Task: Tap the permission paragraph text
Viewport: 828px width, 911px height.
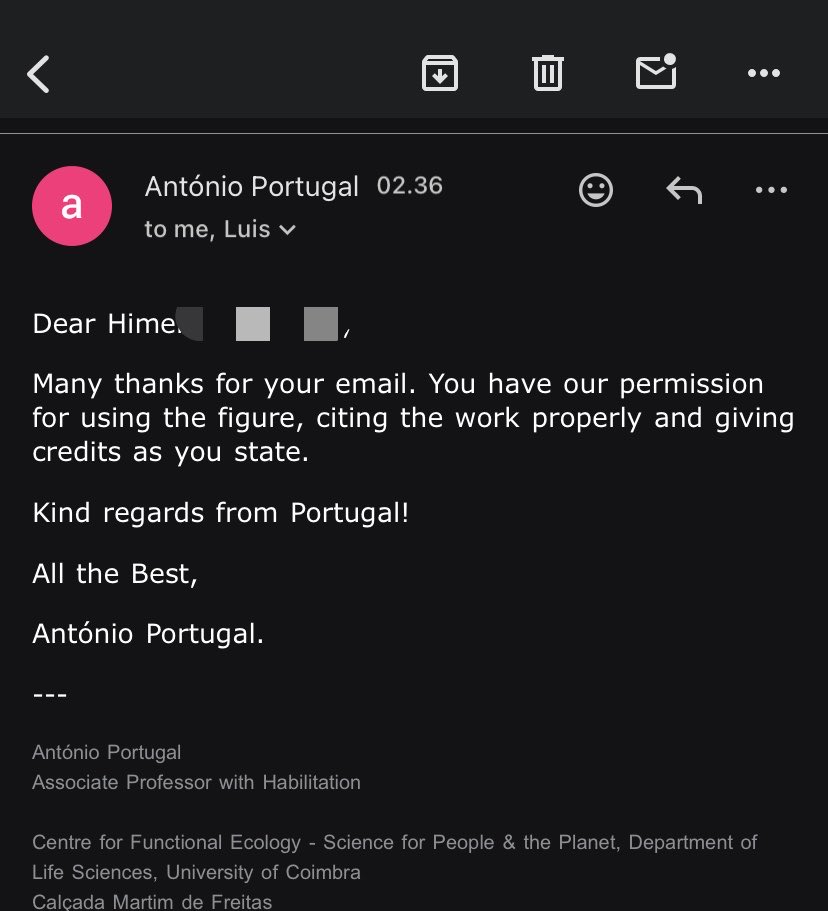Action: tap(413, 418)
